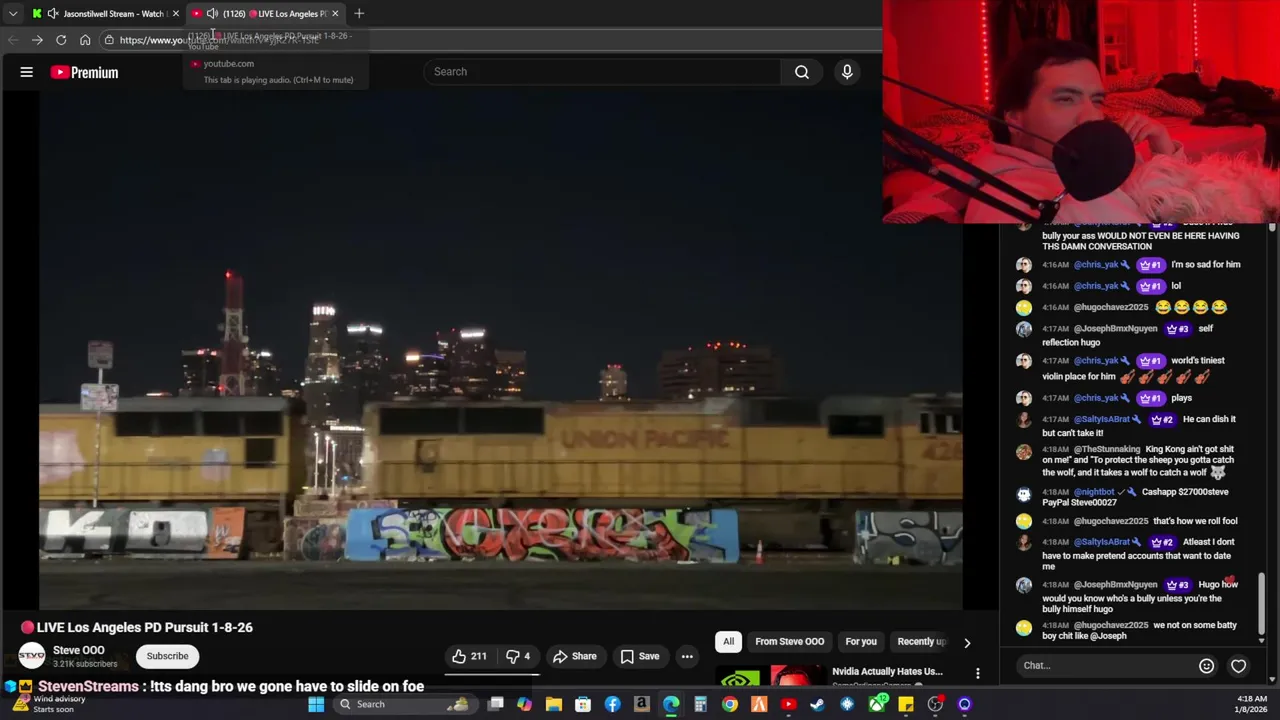Screen dimensions: 1280x720
Task: Expand the browser tab search dropdown
Action: point(13,13)
